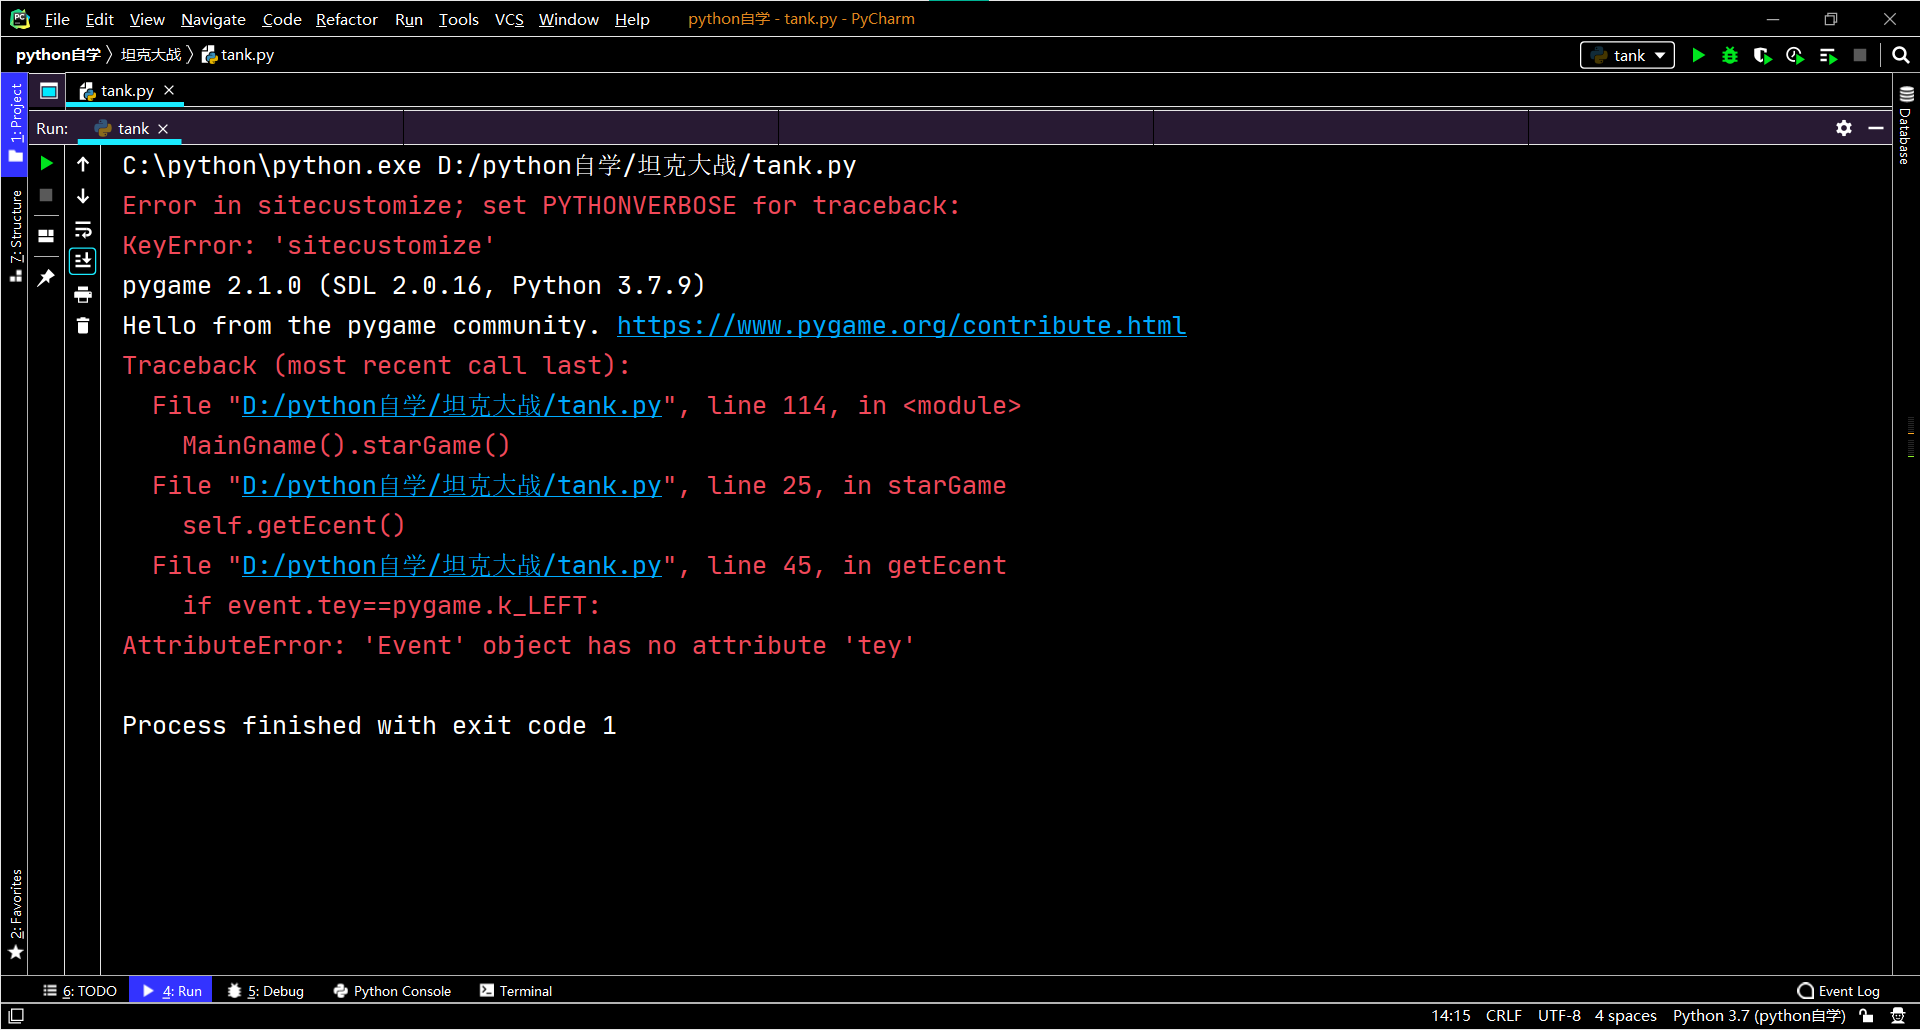Open the Event Log
This screenshot has height=1030, width=1920.
coord(1838,991)
